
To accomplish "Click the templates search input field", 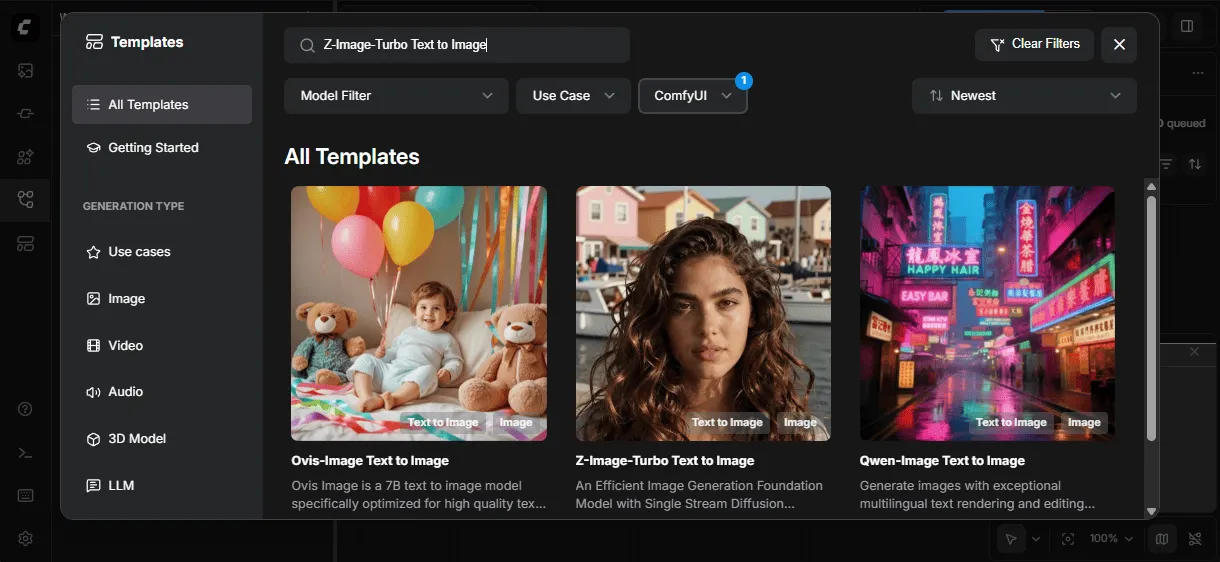I will click(457, 45).
